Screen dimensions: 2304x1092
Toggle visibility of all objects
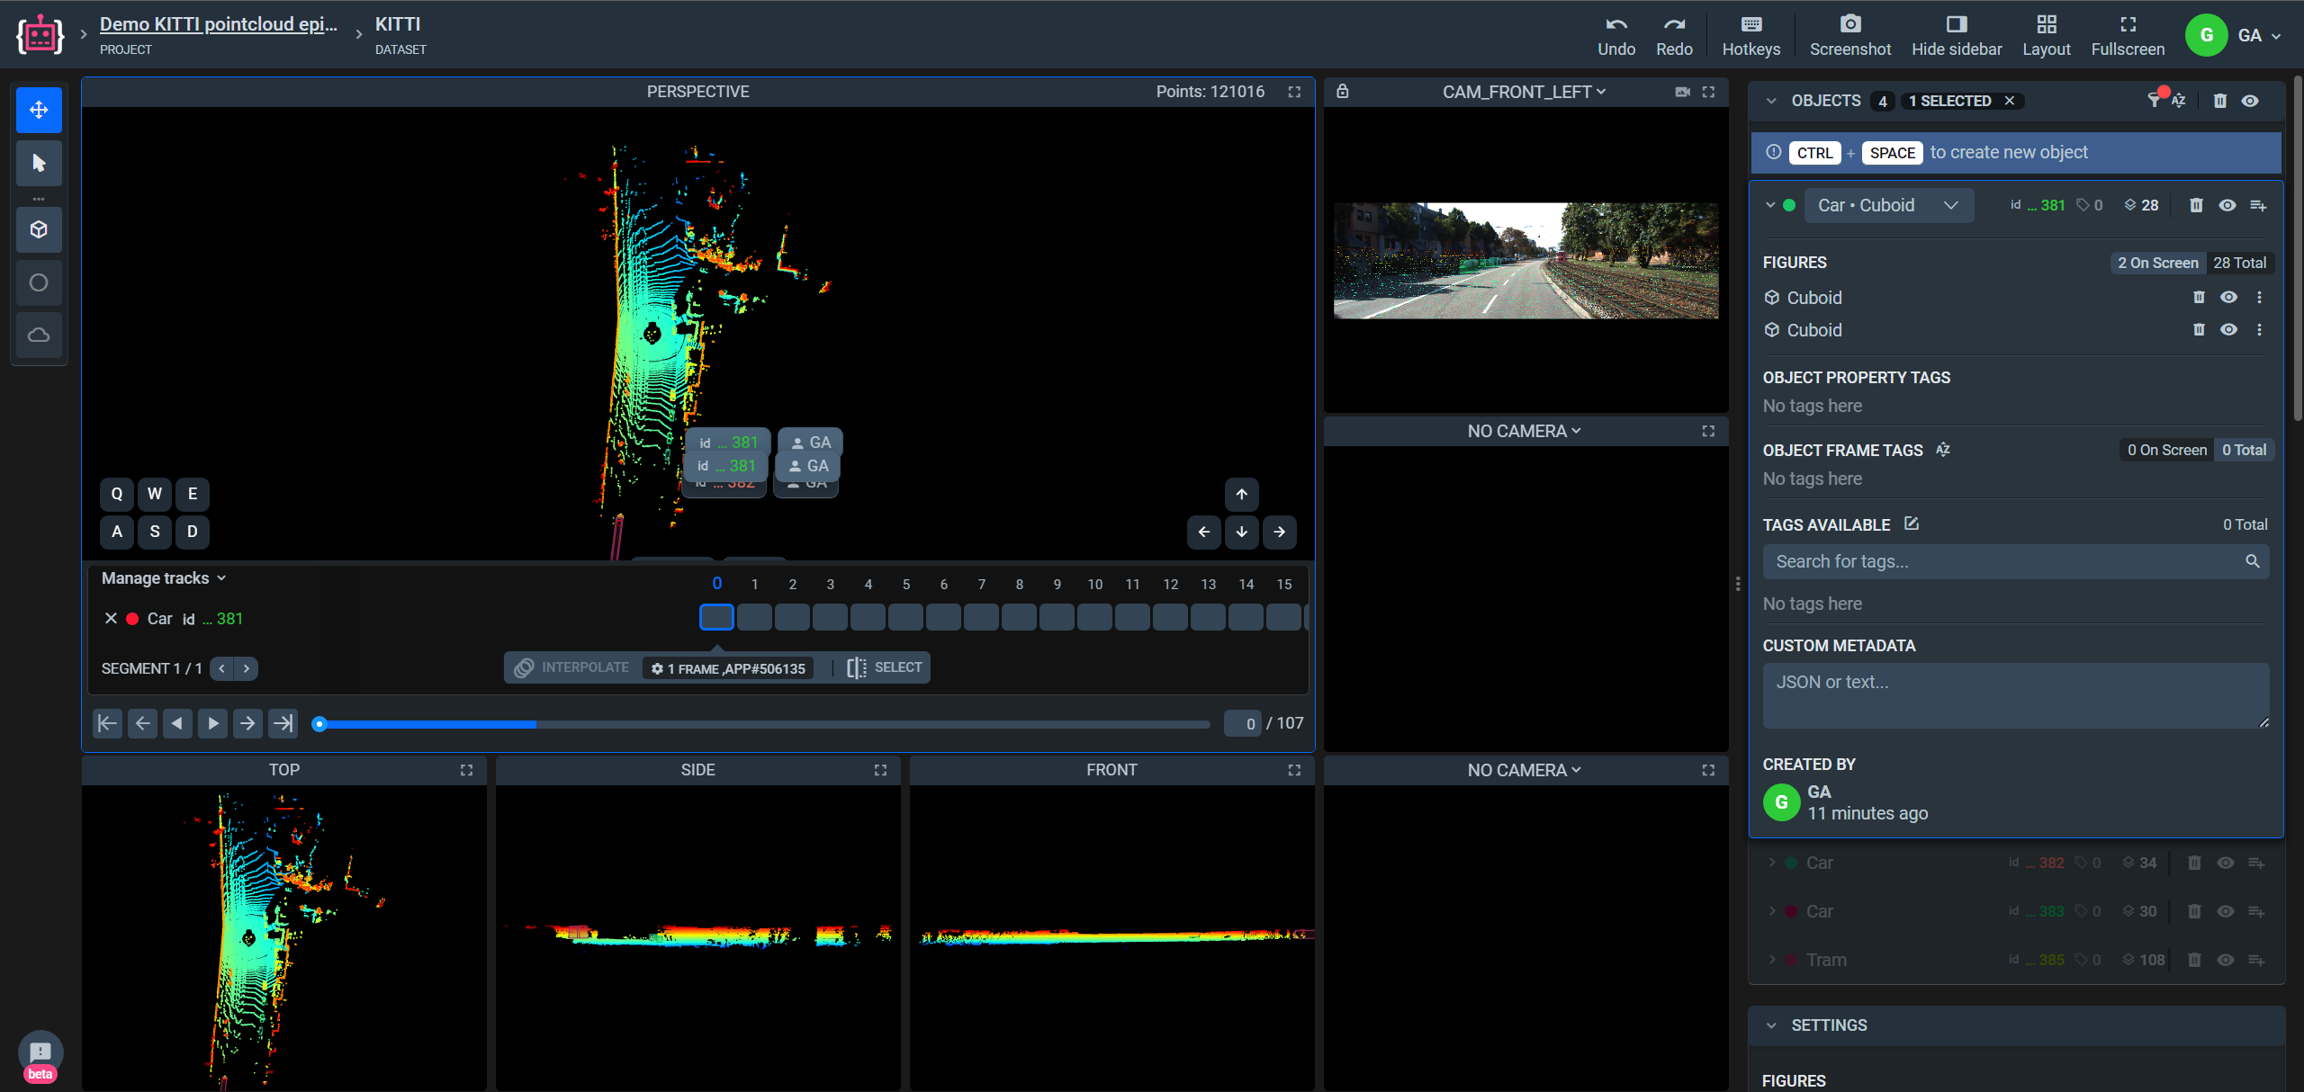click(2250, 101)
